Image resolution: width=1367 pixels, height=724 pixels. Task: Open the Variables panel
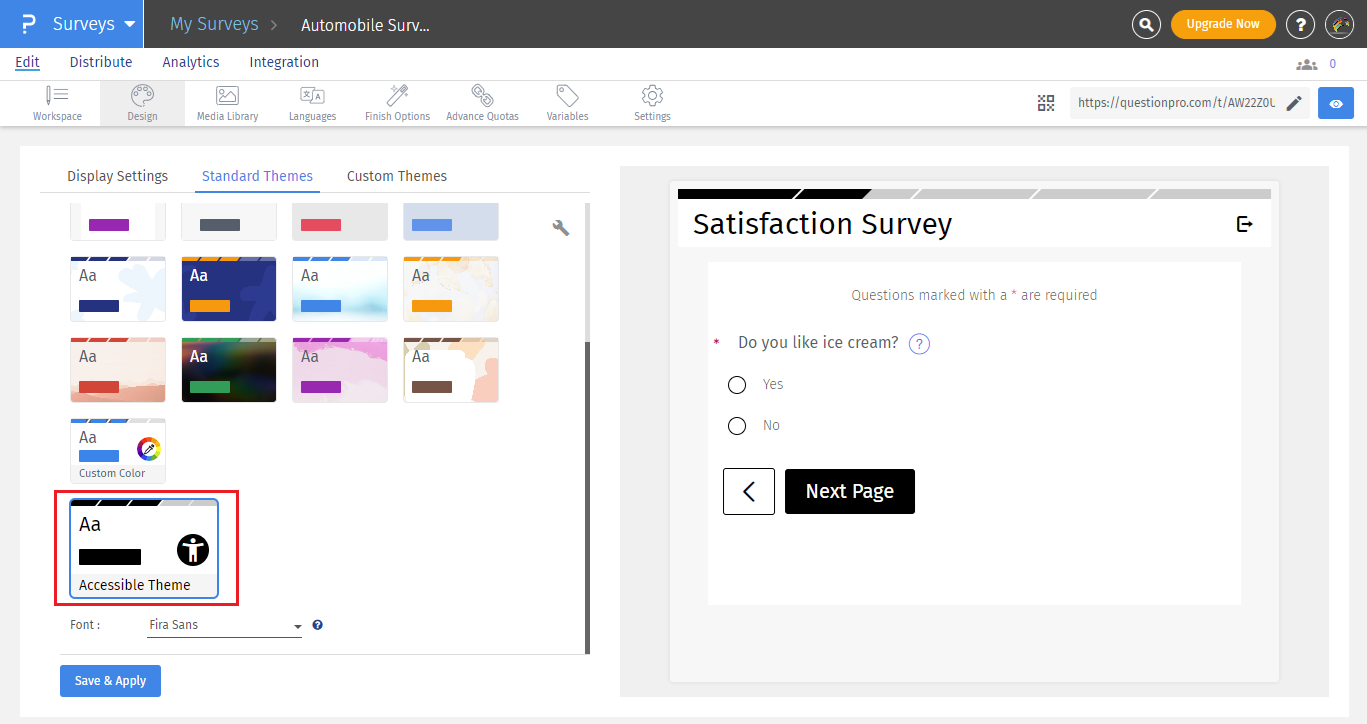click(x=566, y=102)
